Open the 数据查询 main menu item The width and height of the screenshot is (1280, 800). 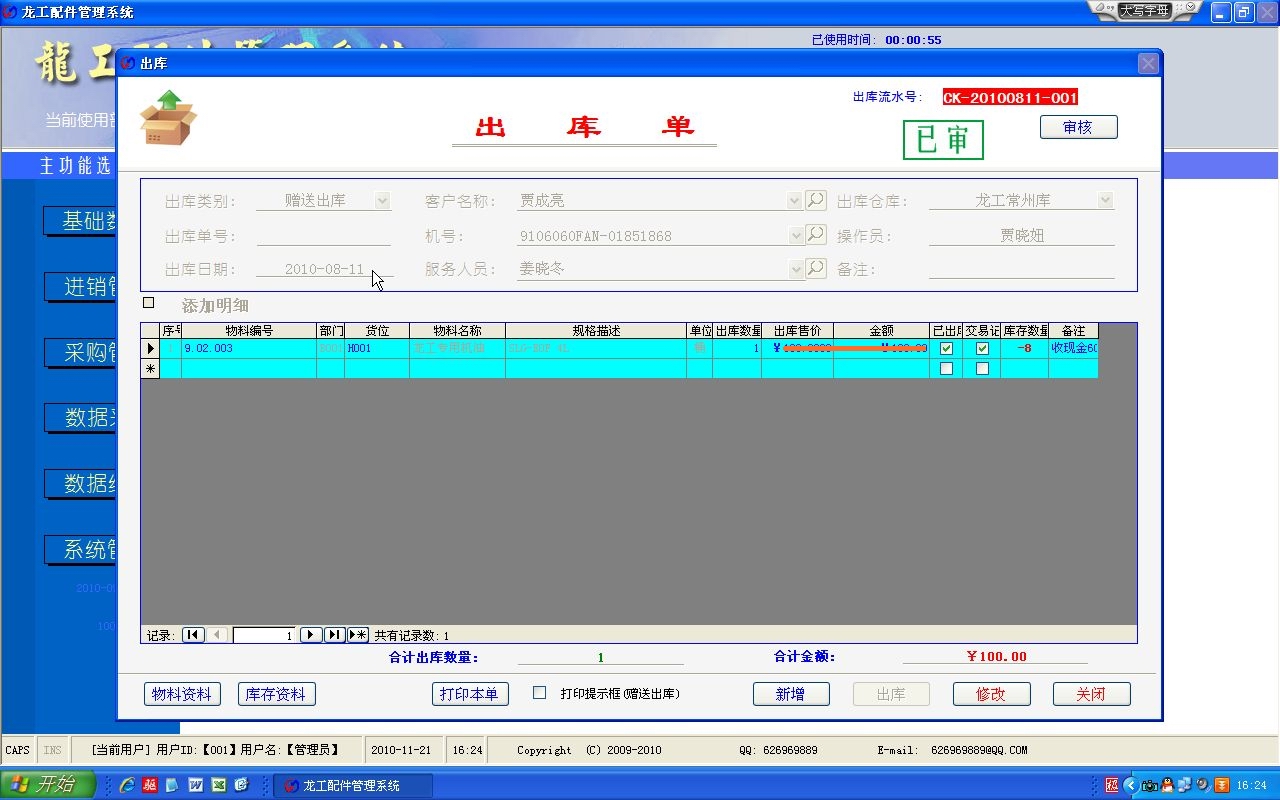click(x=80, y=418)
